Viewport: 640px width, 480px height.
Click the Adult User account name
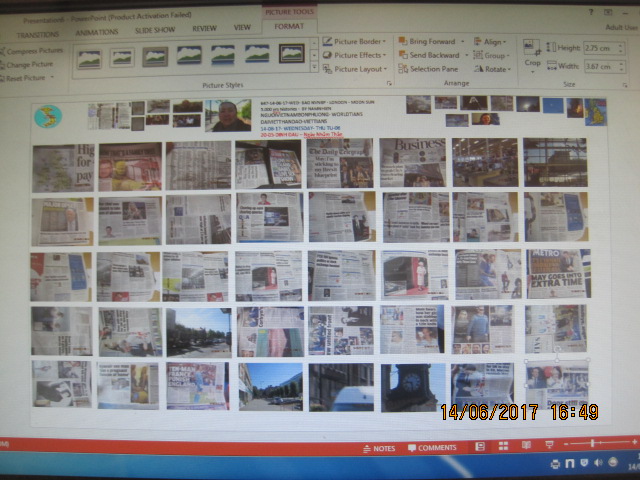click(622, 27)
